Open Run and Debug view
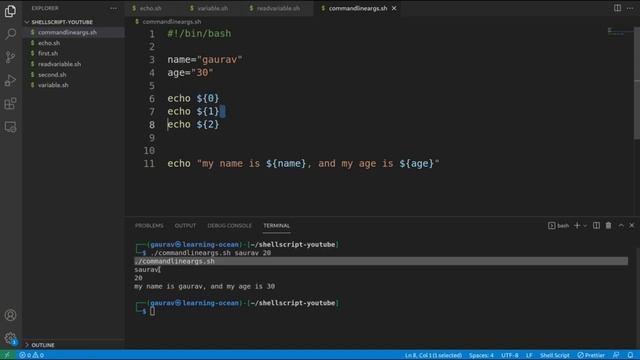Viewport: 640px width, 360px height. [11, 80]
